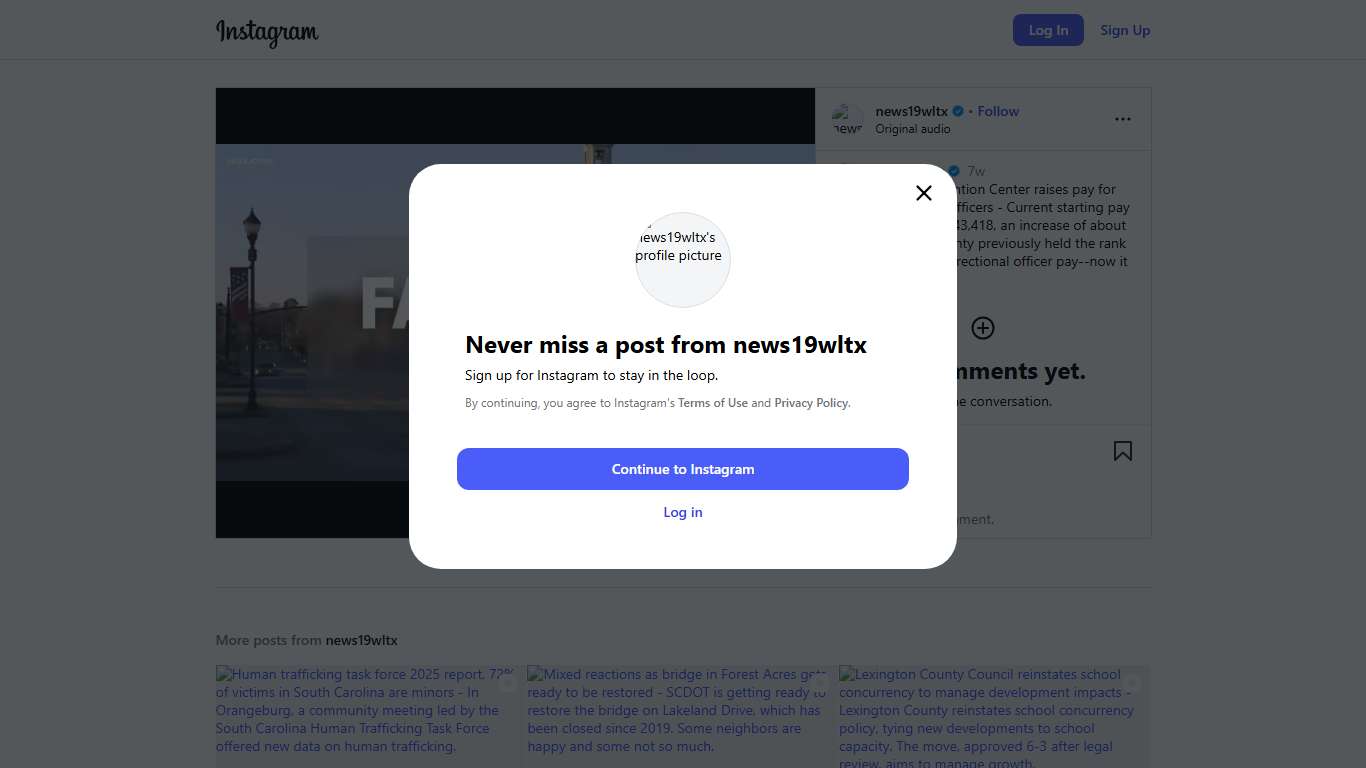The width and height of the screenshot is (1366, 768).
Task: Click the Log in link below Continue button
Action: [x=683, y=512]
